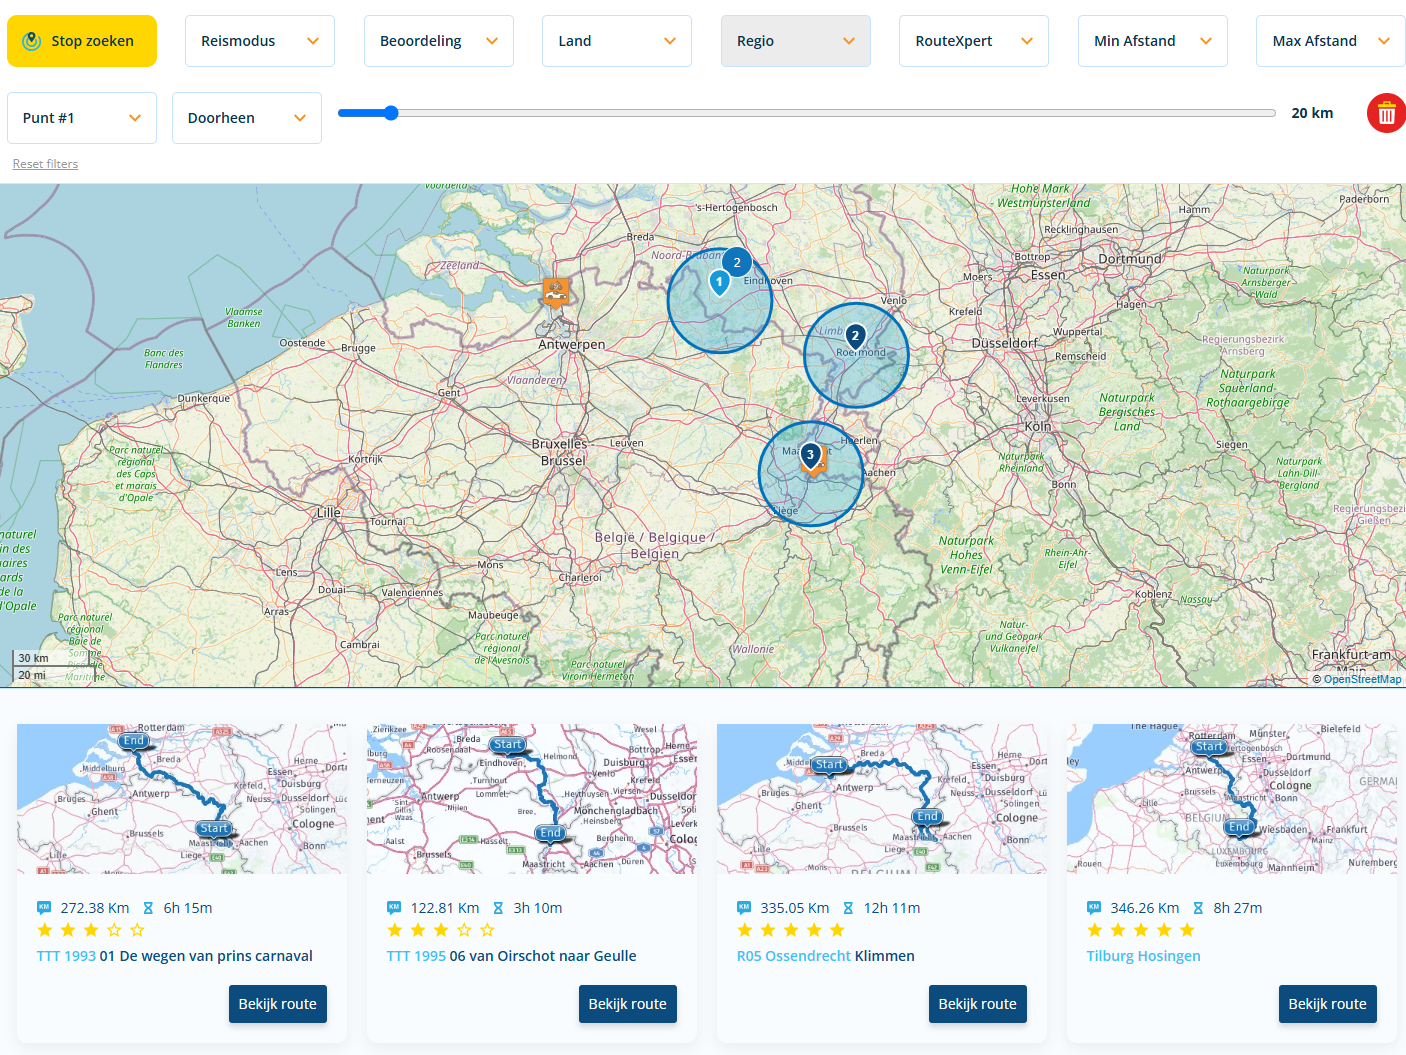The image size is (1406, 1055).
Task: Click the KM icon beside 335.05 Km
Action: point(744,908)
